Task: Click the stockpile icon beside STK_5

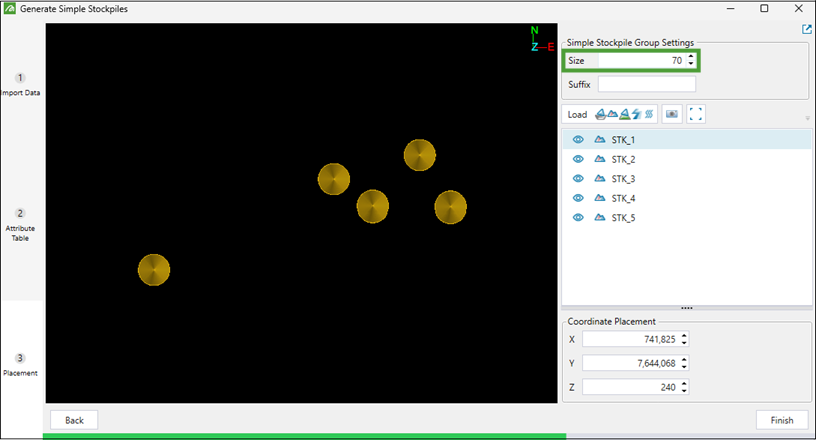Action: [x=600, y=218]
